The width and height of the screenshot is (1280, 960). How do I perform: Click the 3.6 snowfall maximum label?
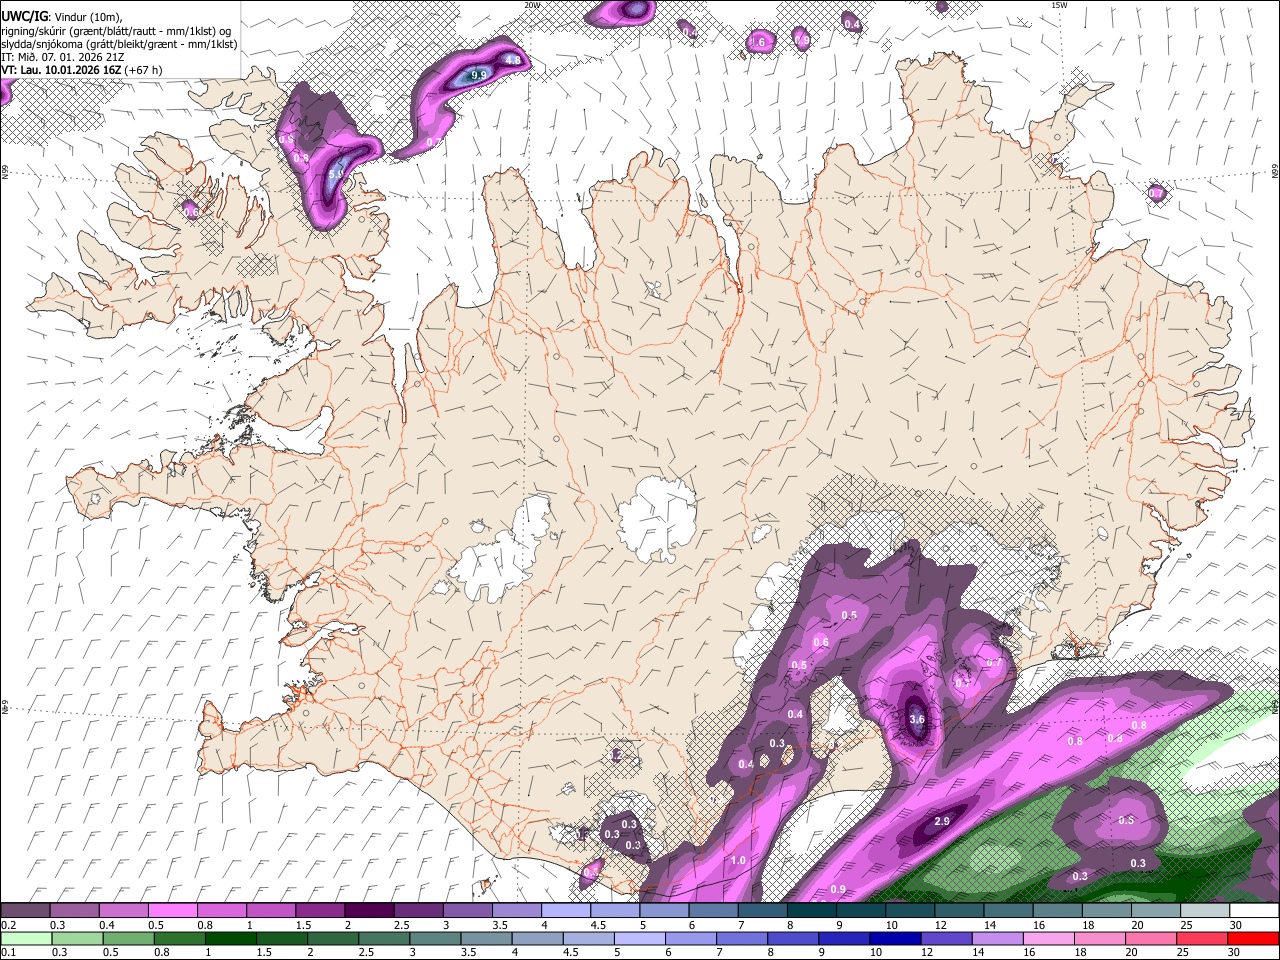click(917, 719)
